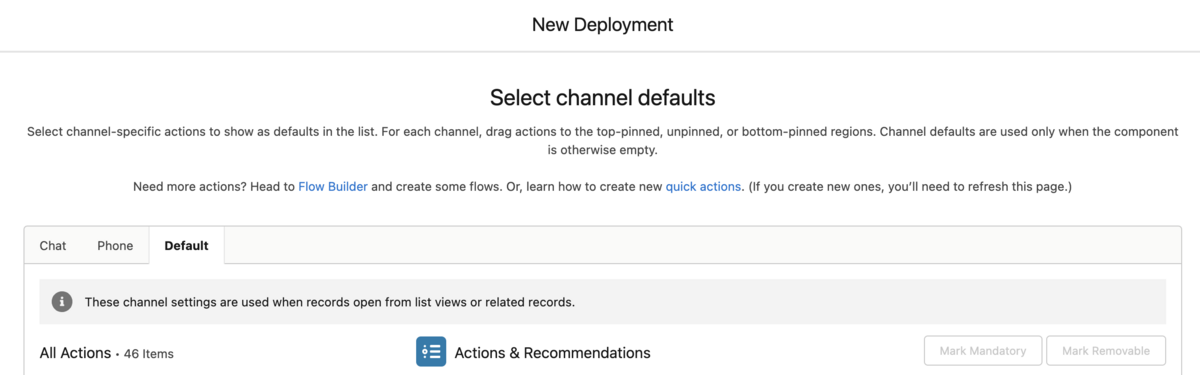Click the channel-specific actions description paragraph
Viewport: 1200px width, 375px height.
point(602,141)
